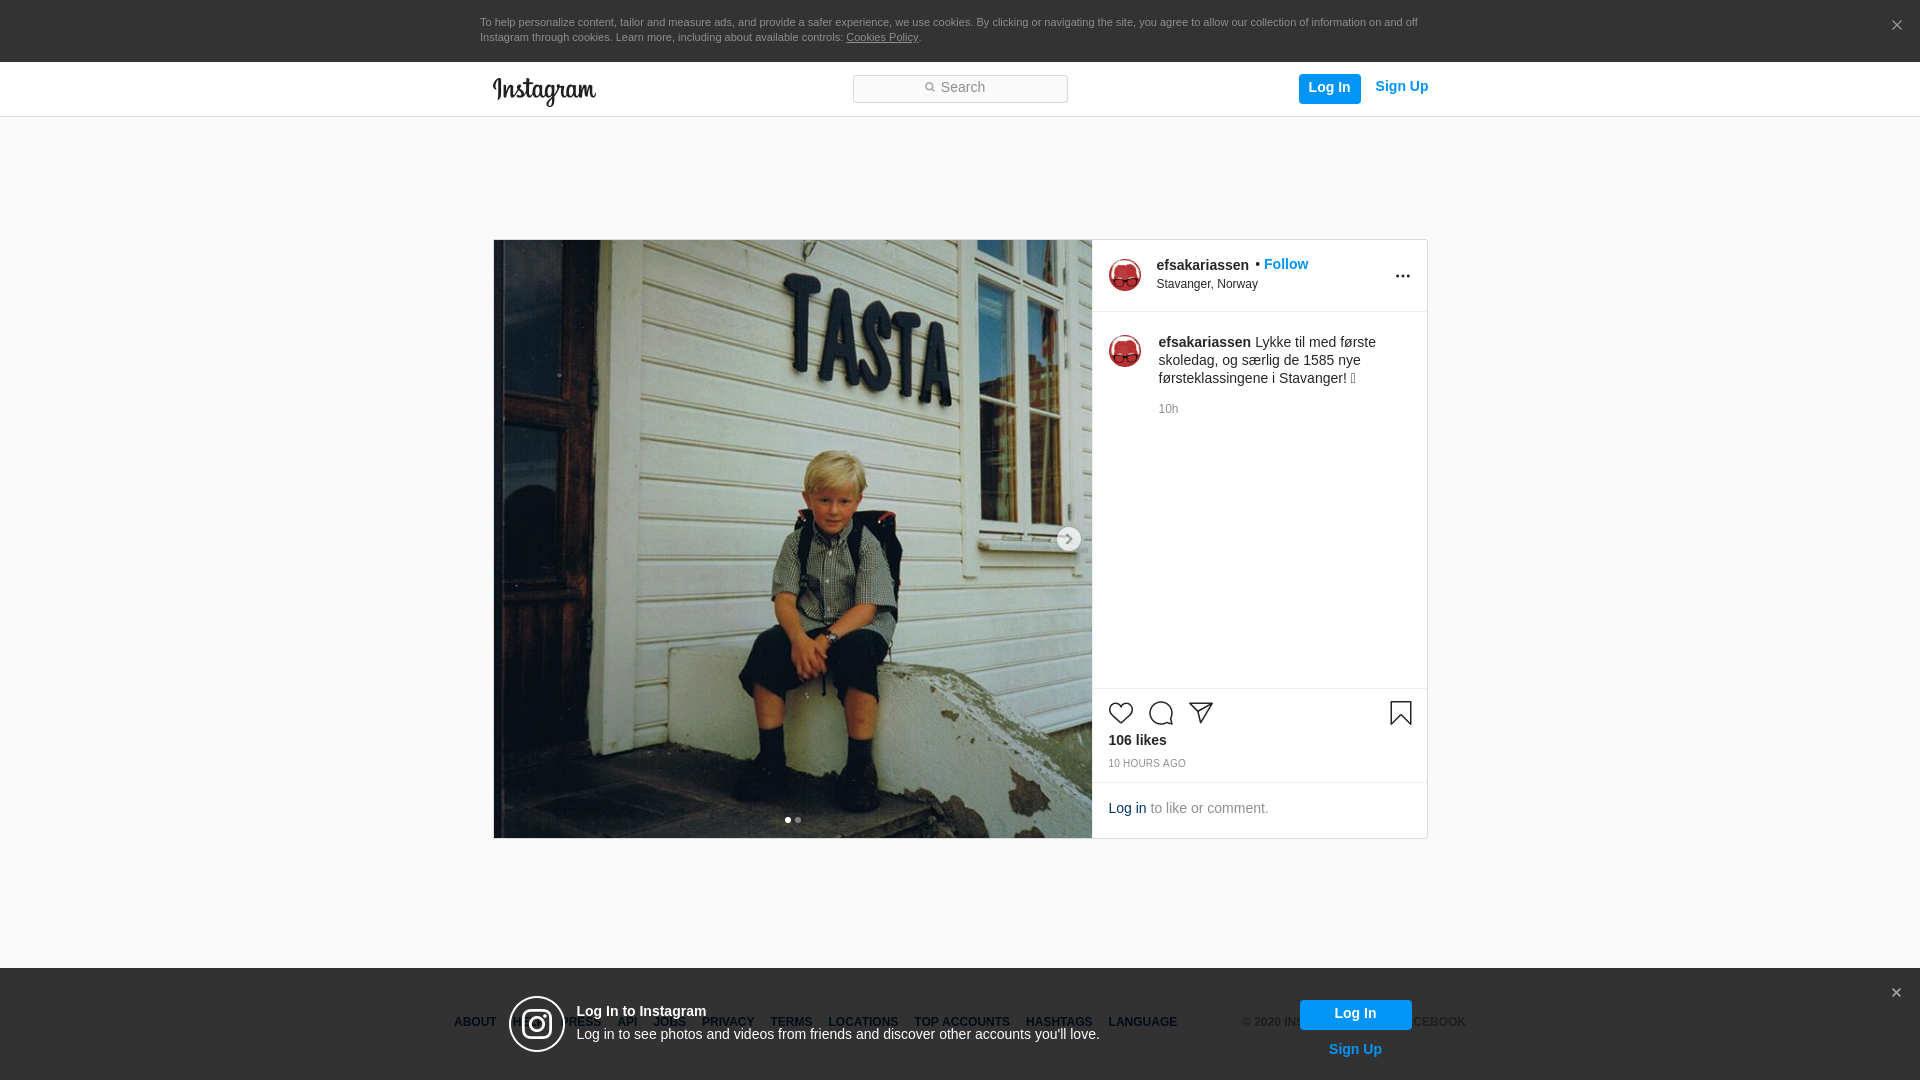The width and height of the screenshot is (1920, 1080).
Task: Go to Instagram home via logo
Action: tap(544, 91)
